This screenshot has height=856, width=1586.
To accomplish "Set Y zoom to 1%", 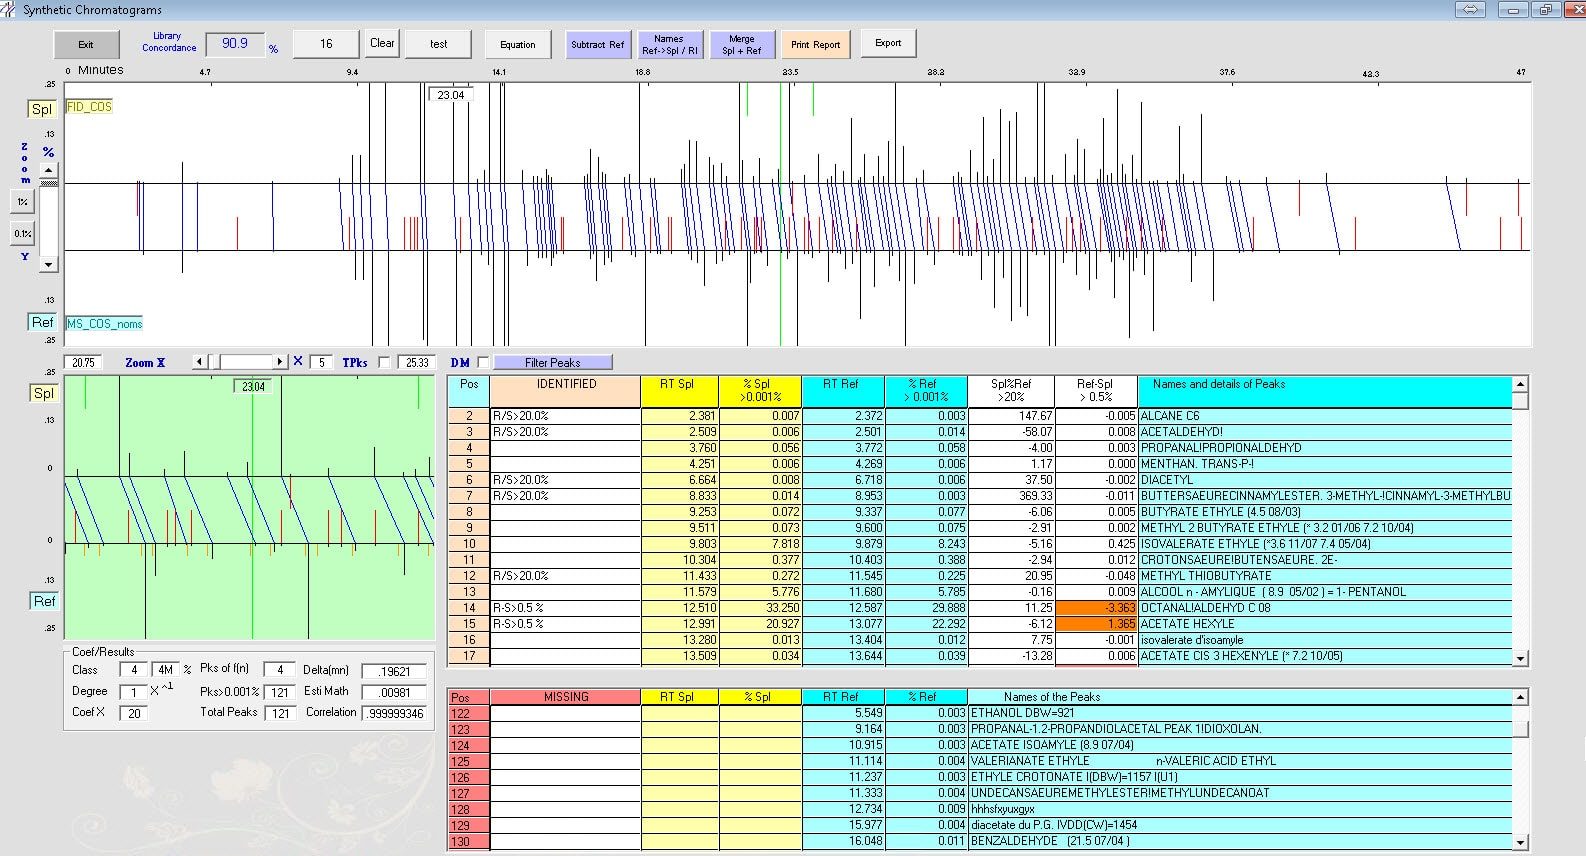I will click(x=22, y=201).
